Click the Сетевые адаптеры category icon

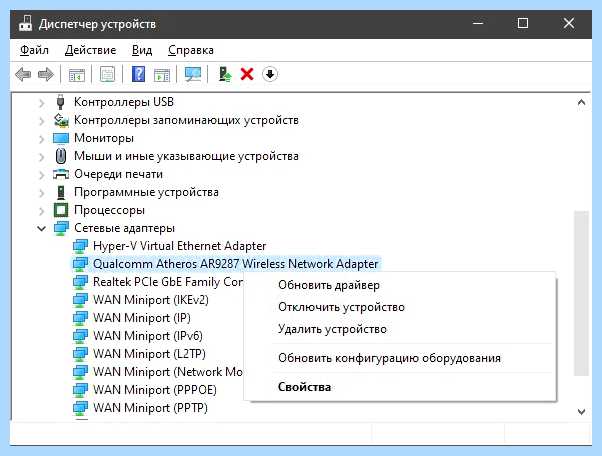(x=61, y=228)
